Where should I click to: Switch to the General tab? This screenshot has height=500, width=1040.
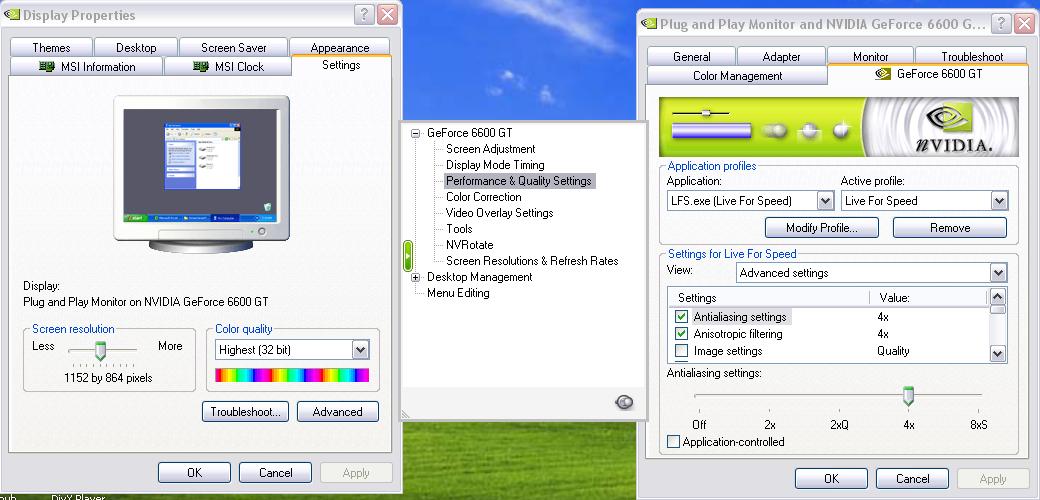pyautogui.click(x=691, y=57)
